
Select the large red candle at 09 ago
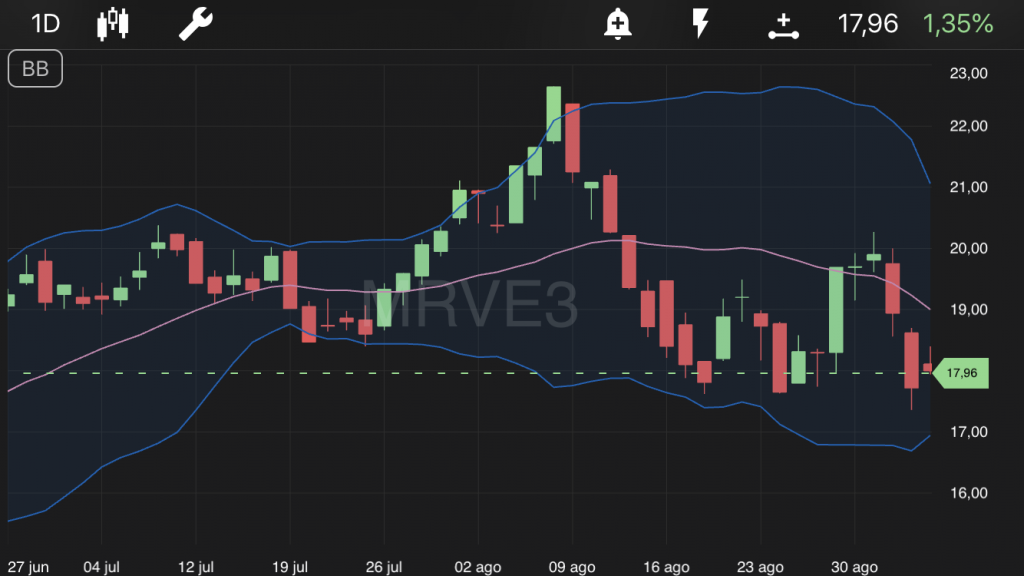point(573,138)
